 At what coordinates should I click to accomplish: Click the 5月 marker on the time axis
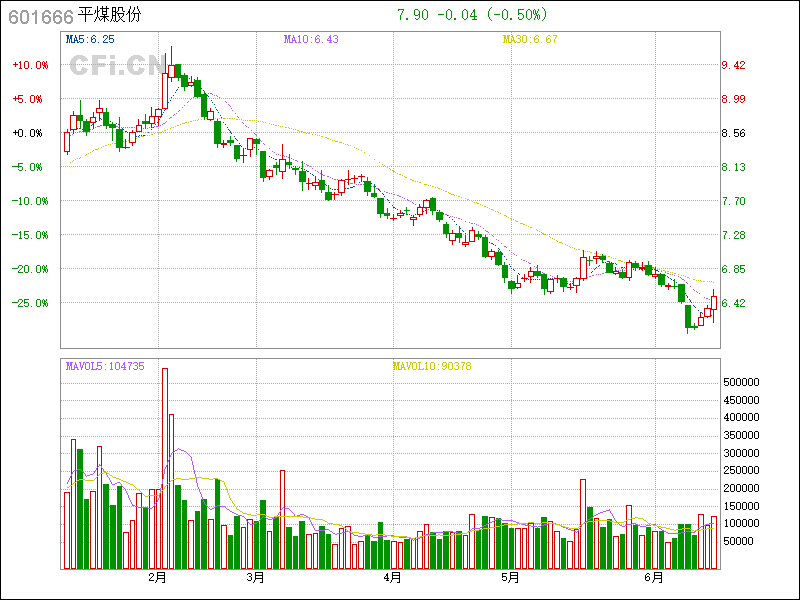click(510, 577)
